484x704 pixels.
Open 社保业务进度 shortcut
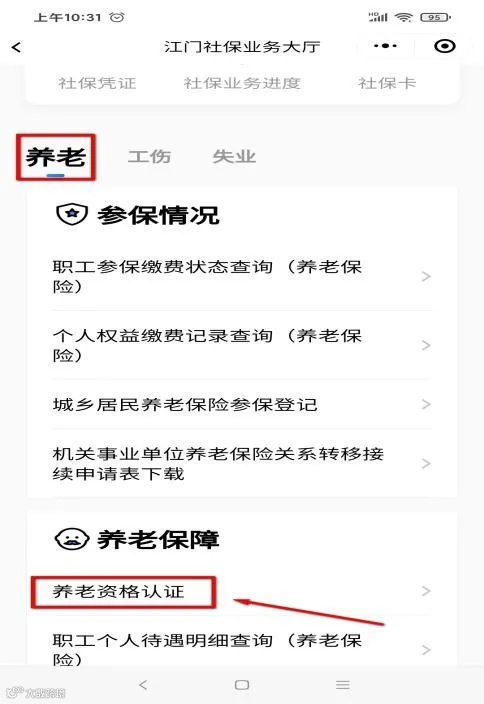coord(242,84)
